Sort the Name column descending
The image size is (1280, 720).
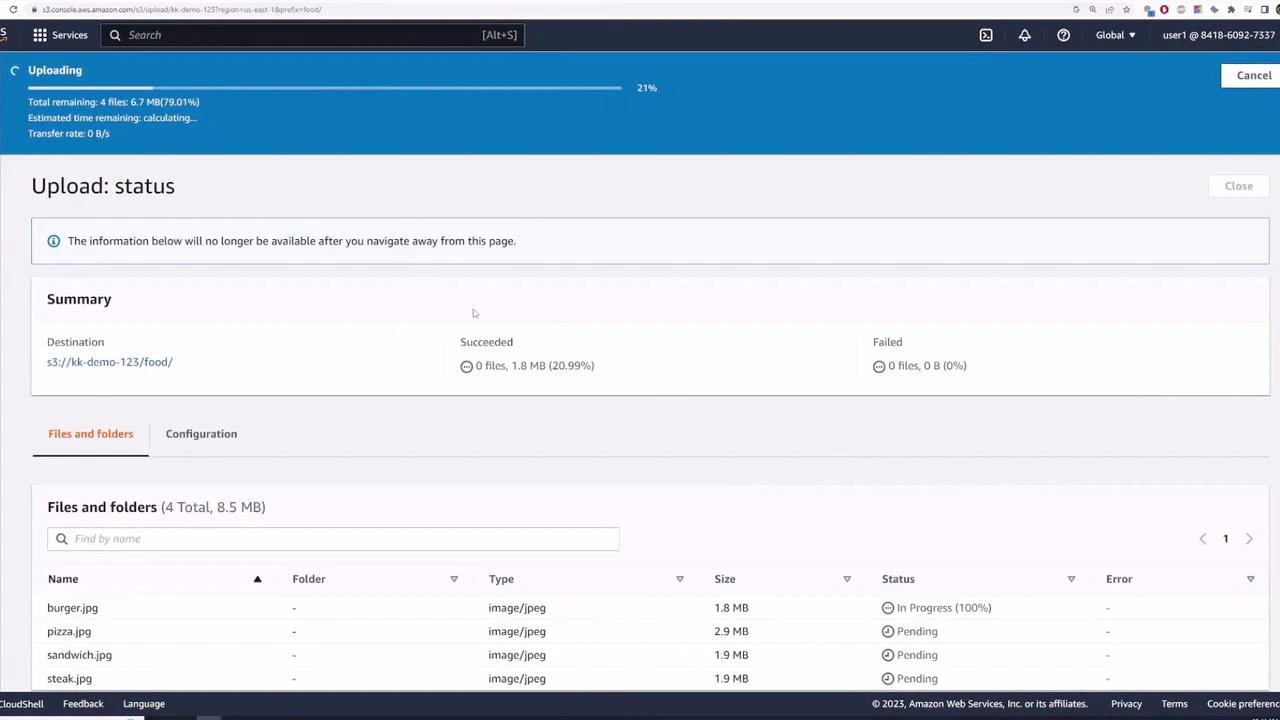[257, 578]
